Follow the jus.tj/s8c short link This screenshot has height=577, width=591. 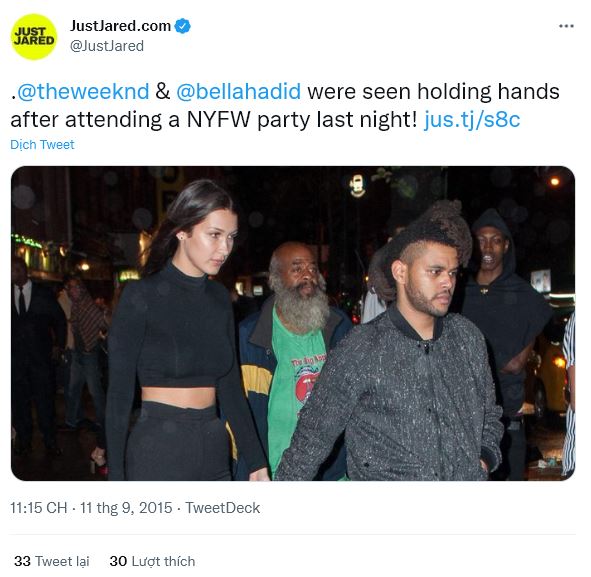click(472, 120)
